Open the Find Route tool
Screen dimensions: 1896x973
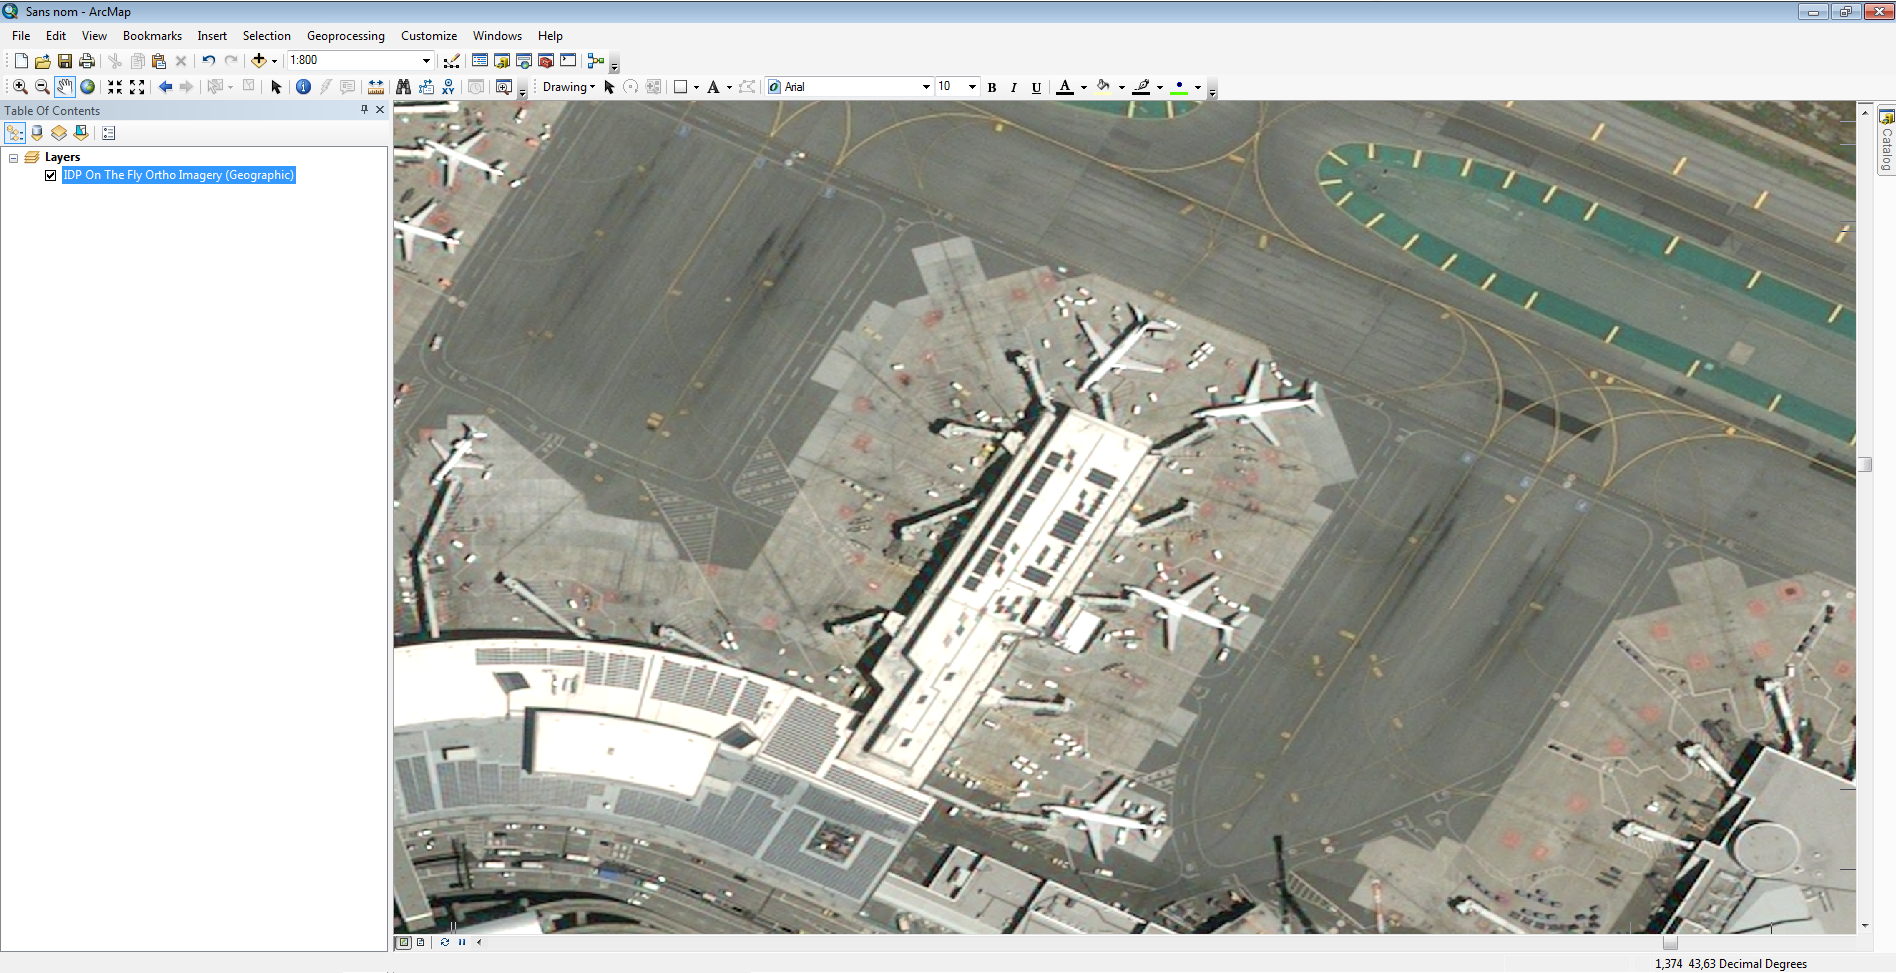pos(426,87)
